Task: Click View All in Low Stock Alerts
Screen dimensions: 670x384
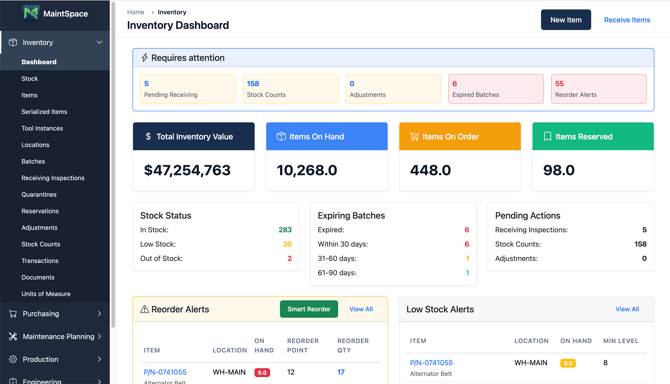Action: pyautogui.click(x=627, y=309)
